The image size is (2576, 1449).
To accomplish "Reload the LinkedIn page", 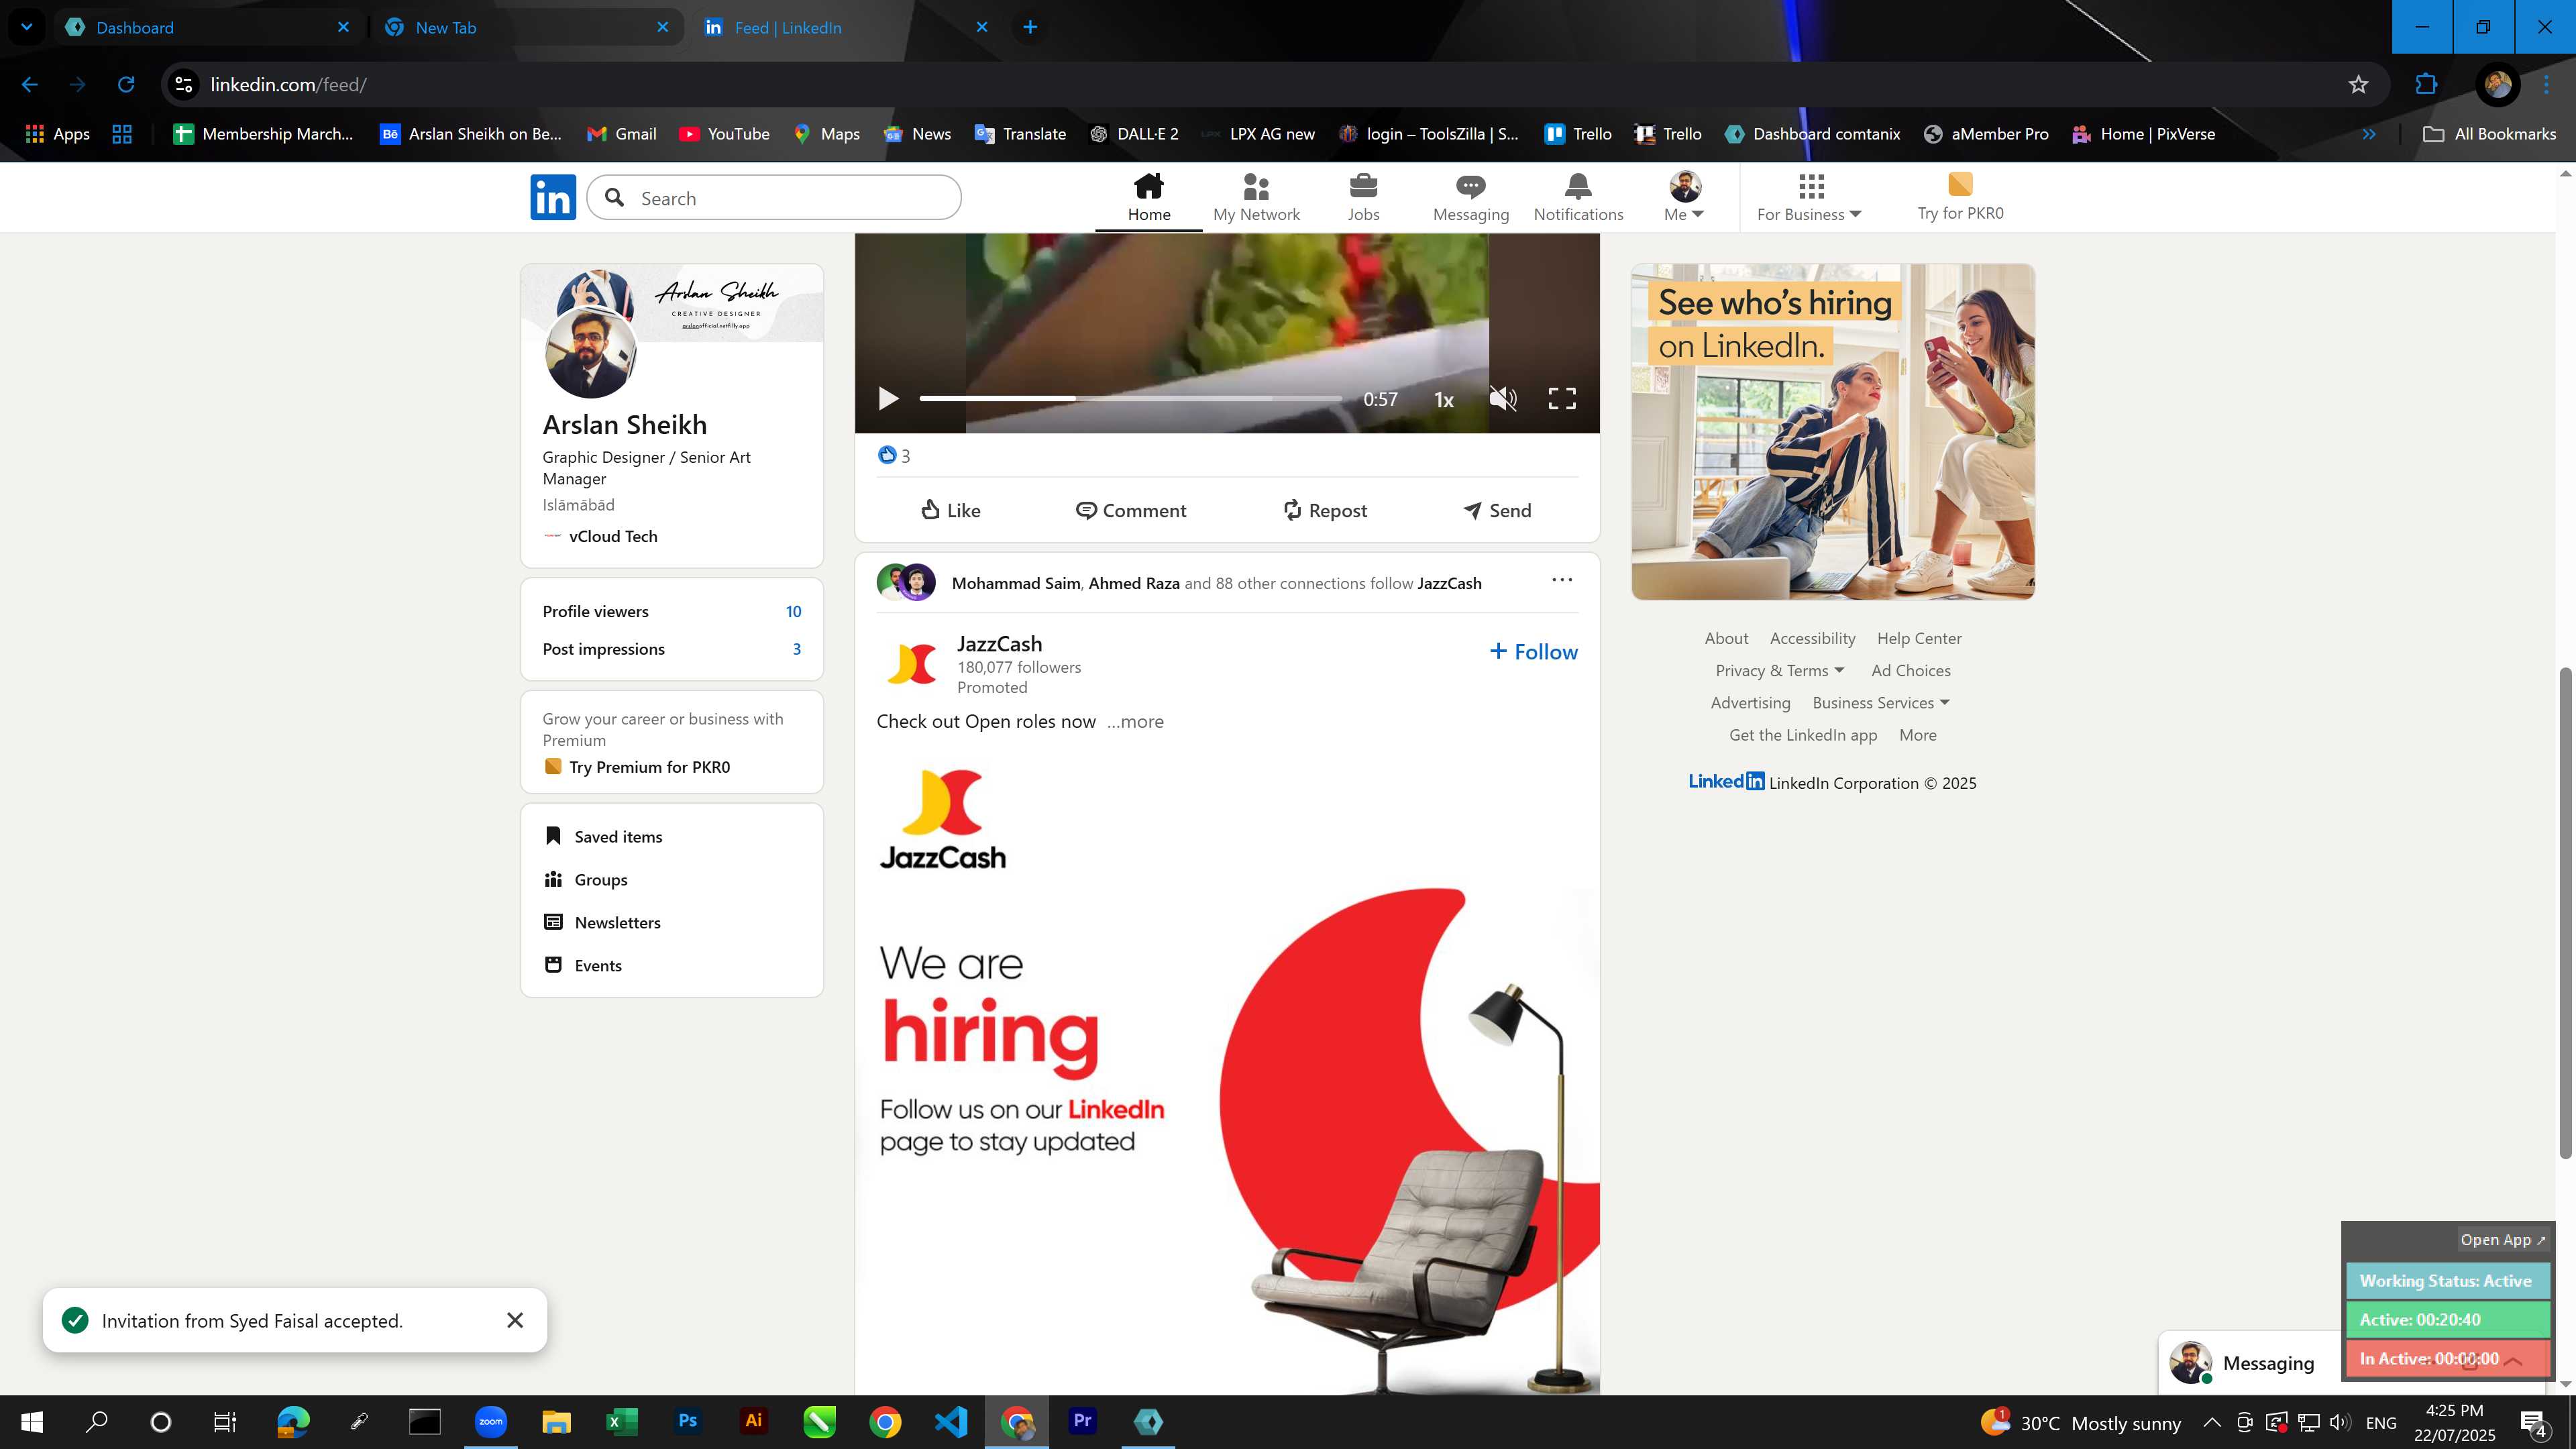I will point(126,85).
